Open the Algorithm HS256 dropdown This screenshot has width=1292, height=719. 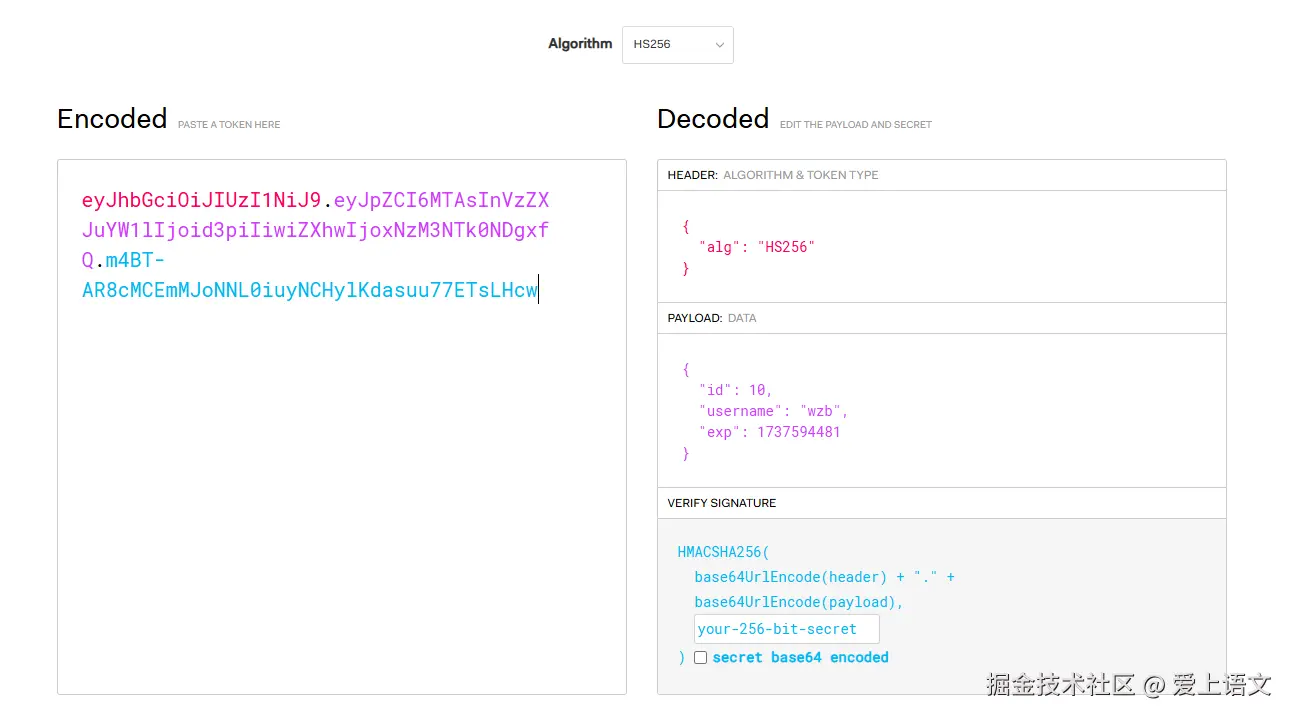click(676, 45)
